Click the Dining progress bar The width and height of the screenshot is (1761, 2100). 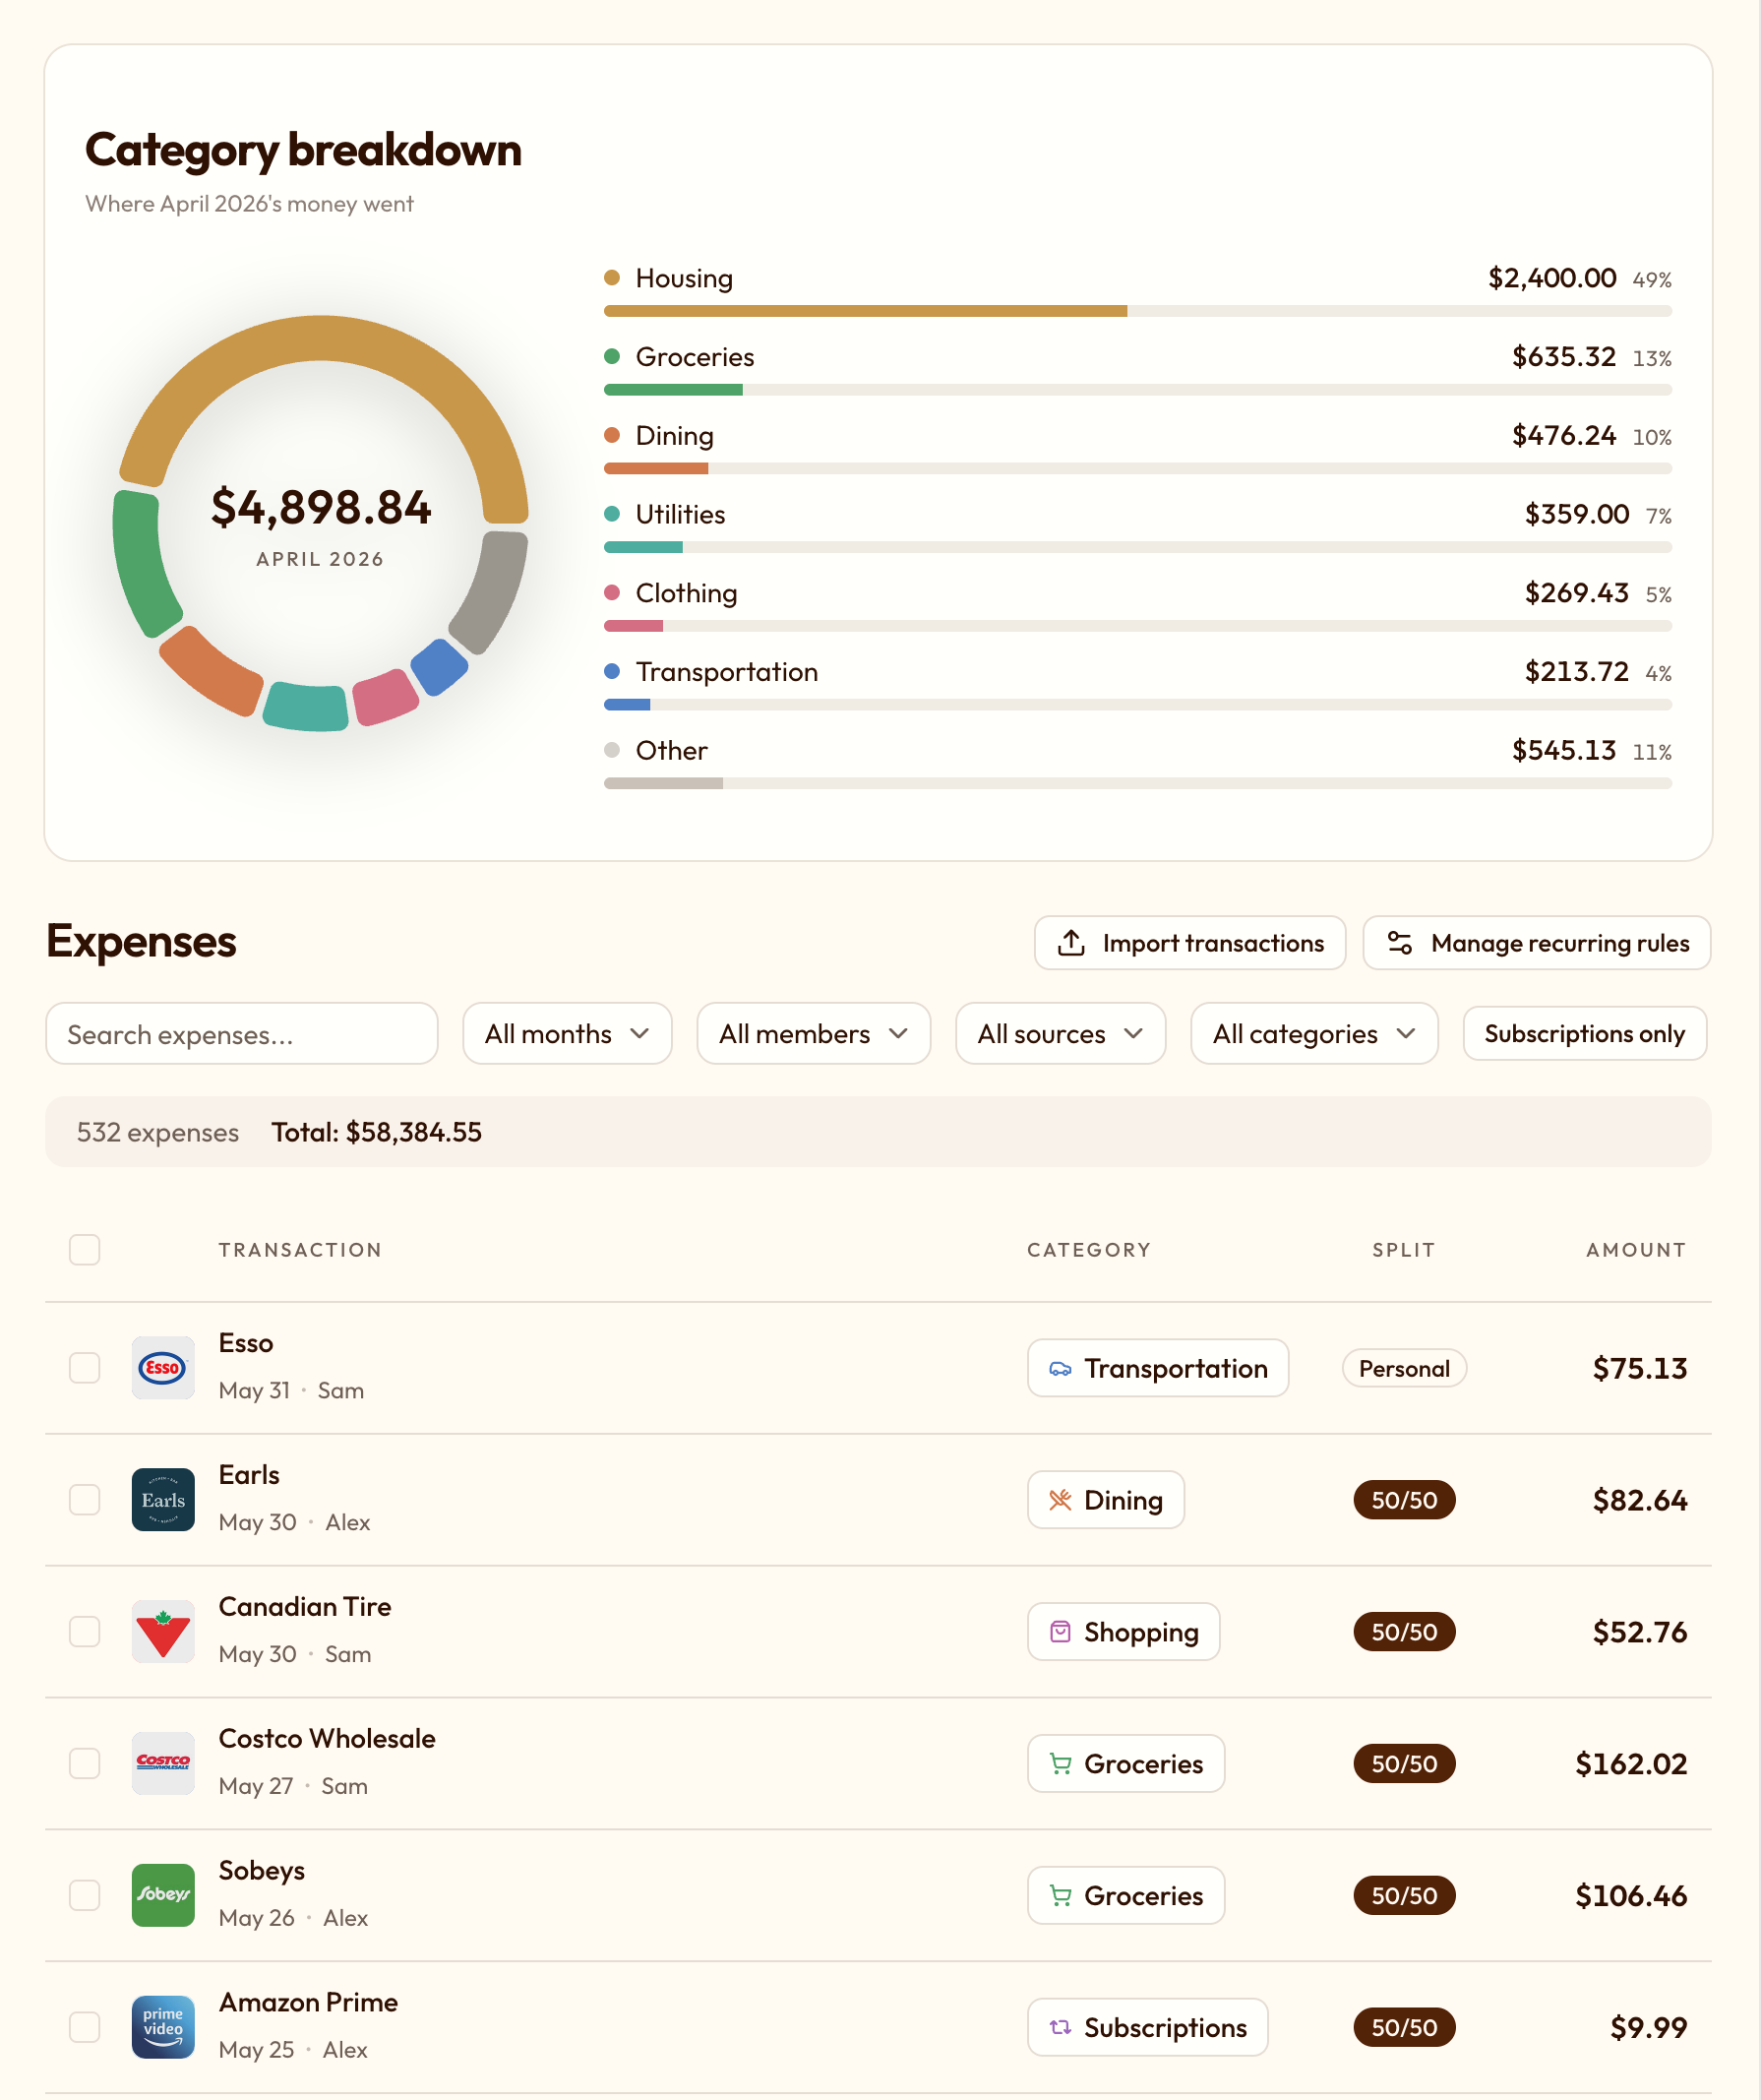tap(1138, 469)
